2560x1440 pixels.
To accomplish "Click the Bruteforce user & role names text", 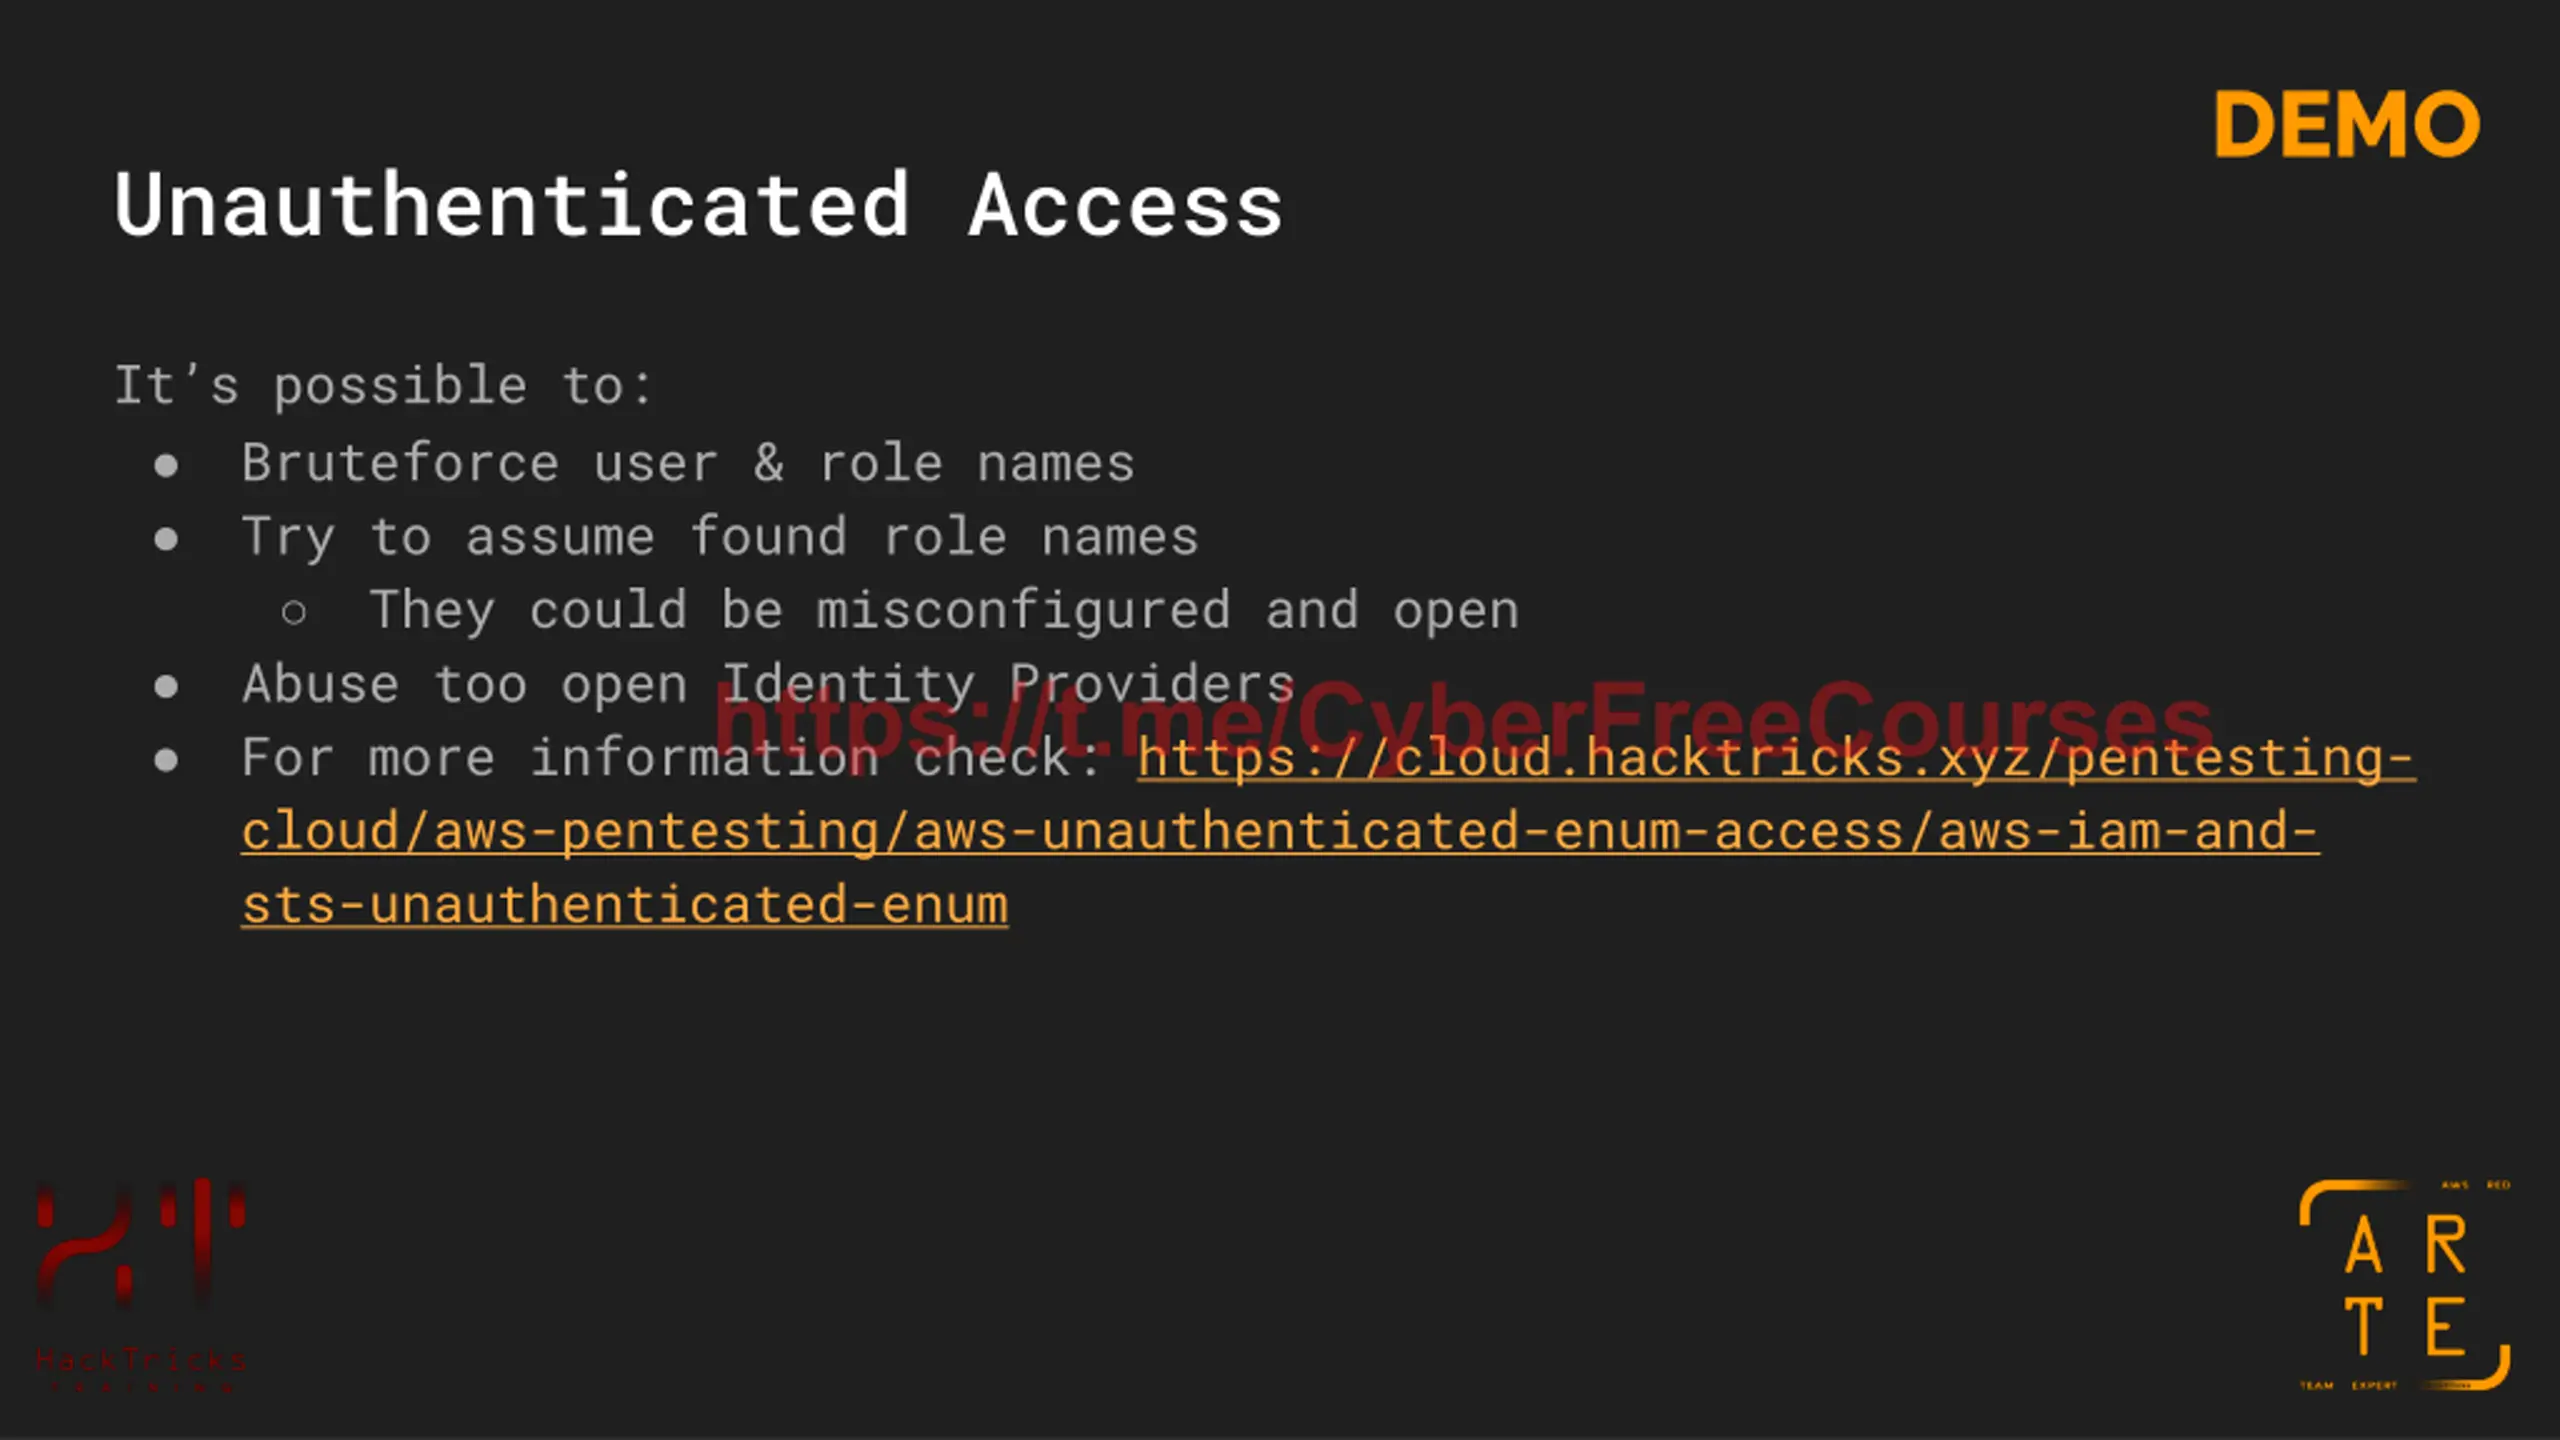I will point(688,464).
